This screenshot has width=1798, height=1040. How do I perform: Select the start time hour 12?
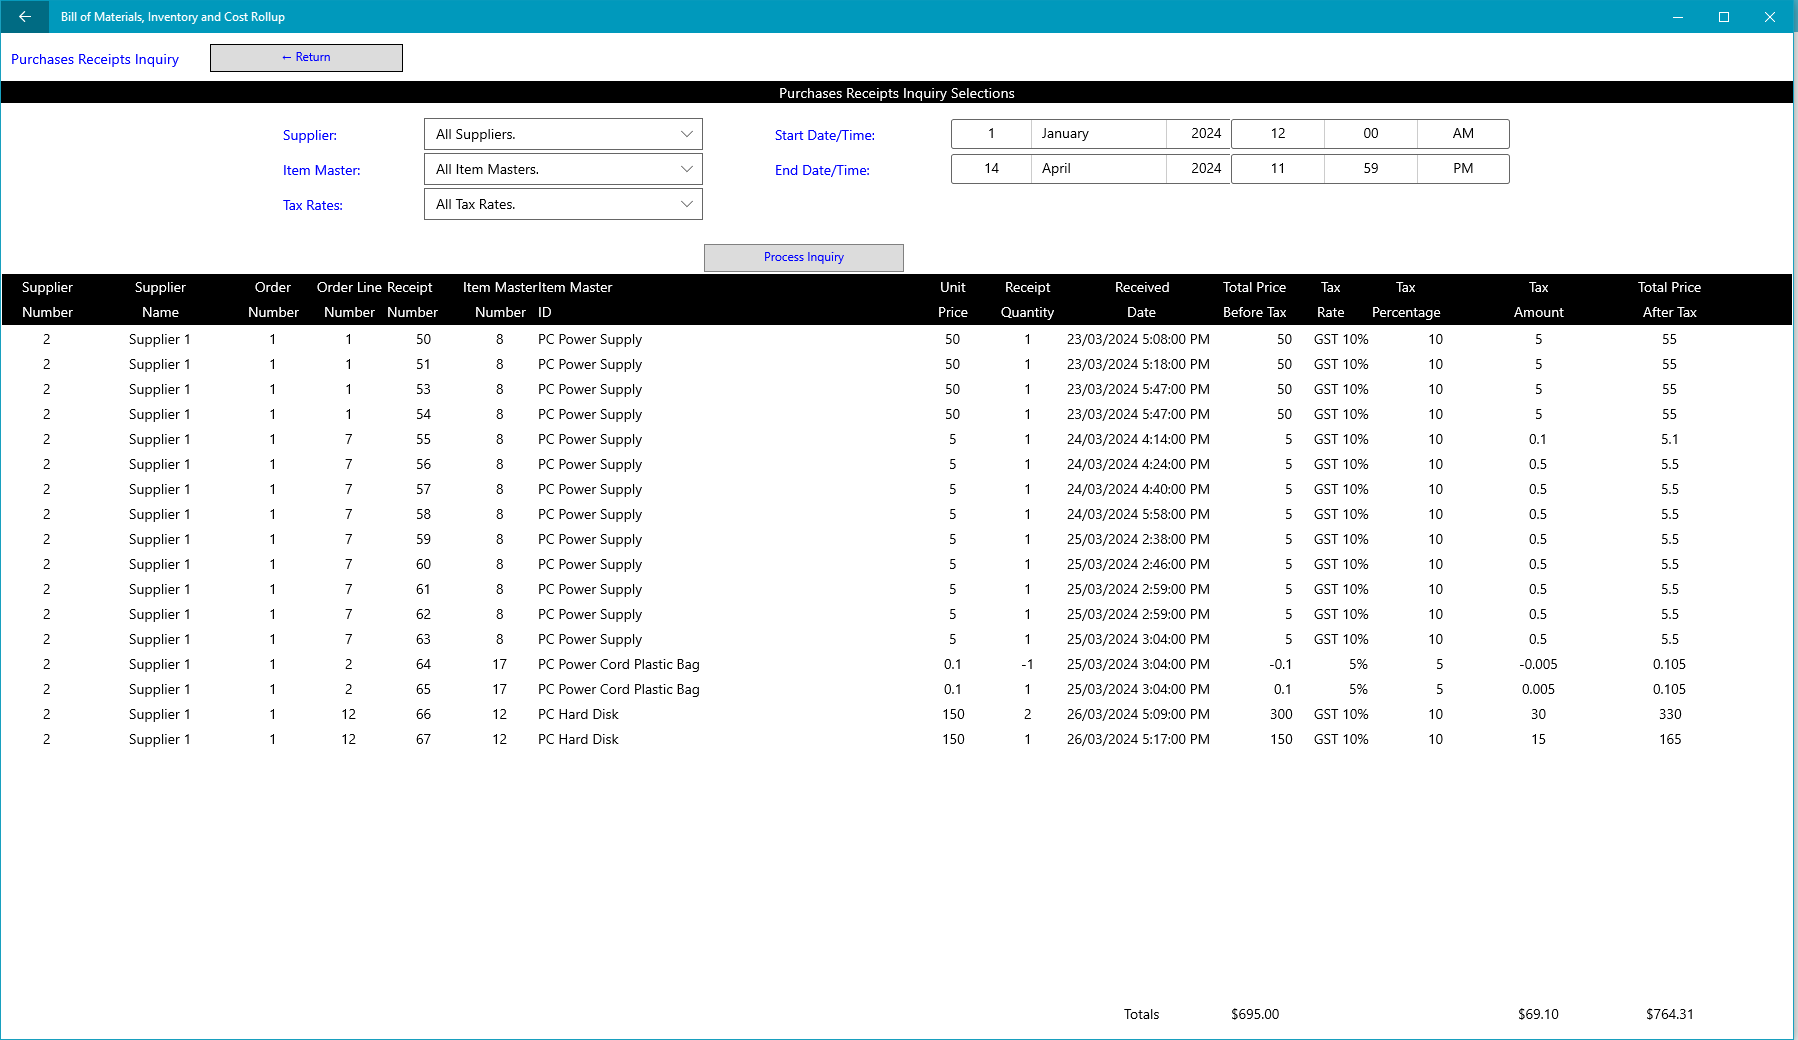[1278, 133]
